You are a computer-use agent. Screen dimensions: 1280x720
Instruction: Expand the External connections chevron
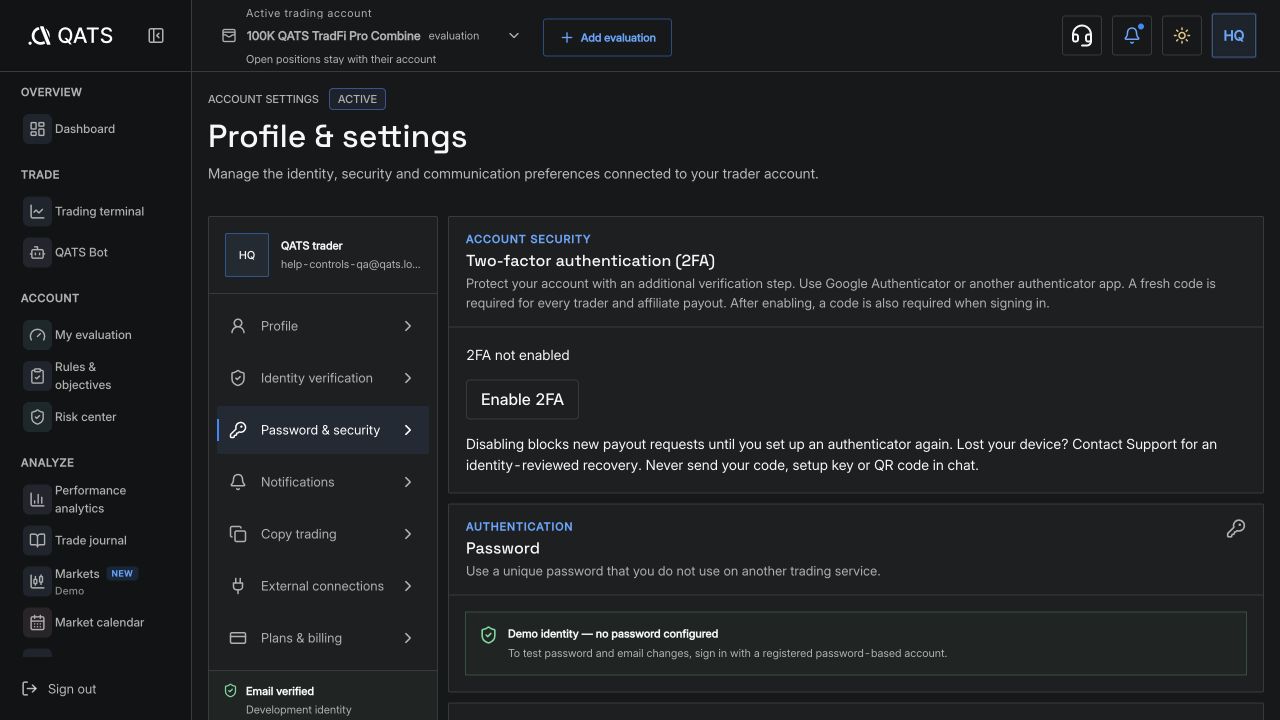click(x=408, y=586)
